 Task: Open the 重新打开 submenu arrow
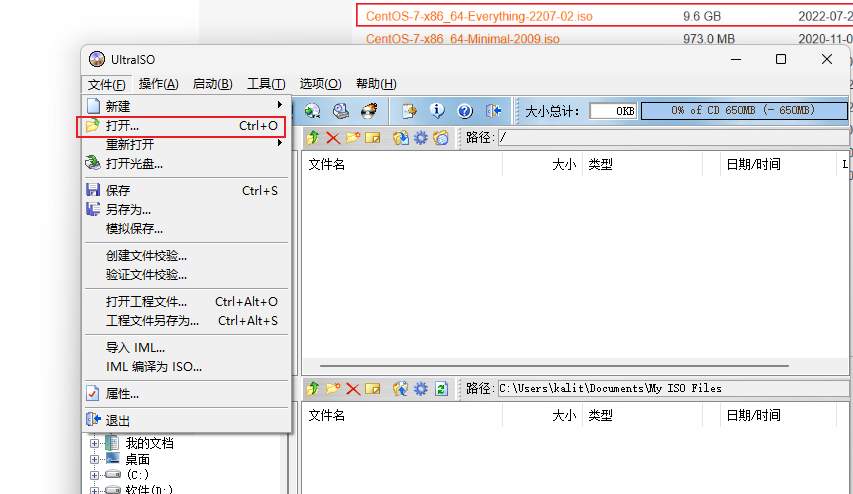coord(280,143)
